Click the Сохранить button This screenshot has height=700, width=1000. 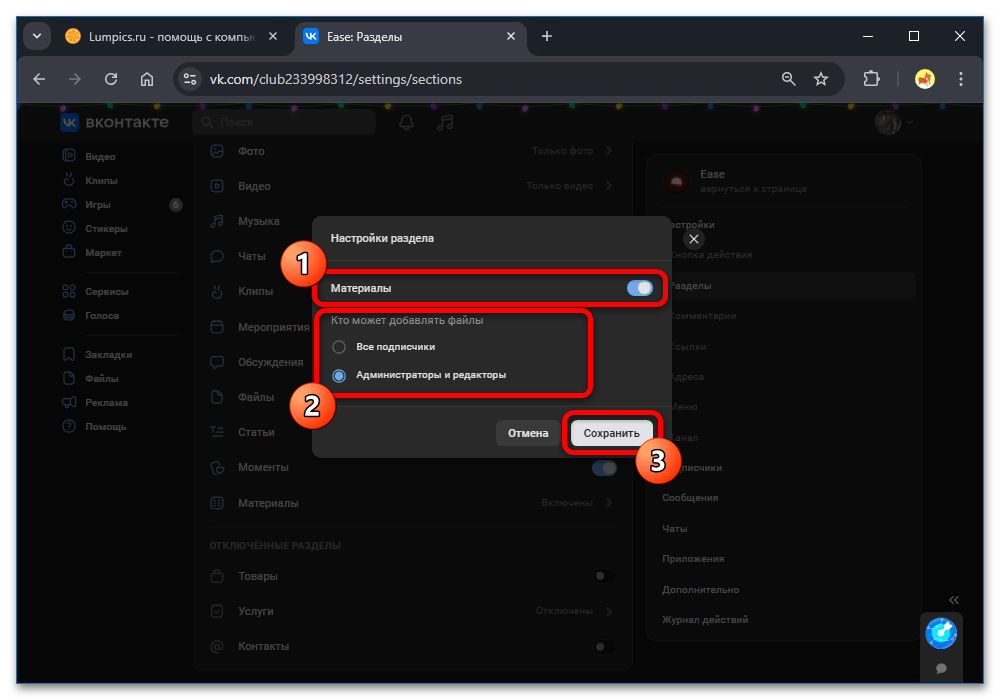pyautogui.click(x=611, y=433)
